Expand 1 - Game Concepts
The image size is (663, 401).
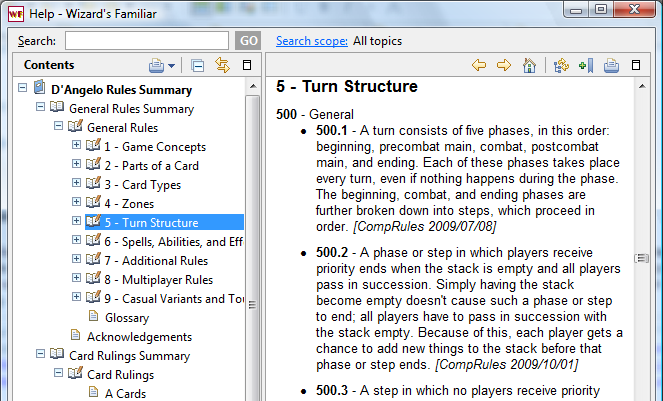(76, 145)
